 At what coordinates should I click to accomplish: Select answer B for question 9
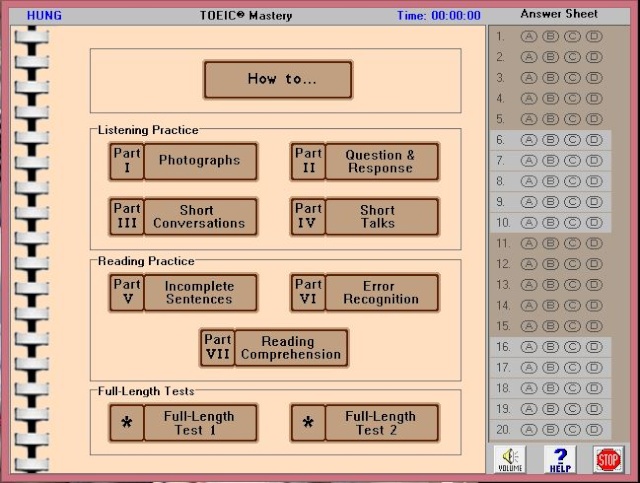[550, 202]
